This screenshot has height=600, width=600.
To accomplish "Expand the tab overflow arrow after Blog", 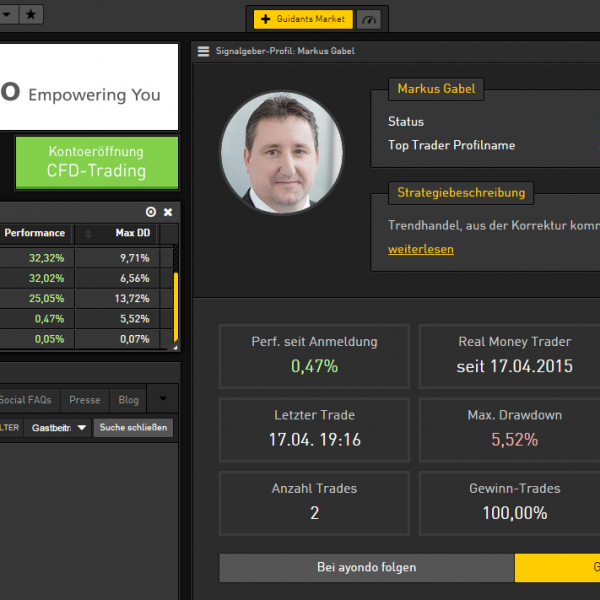I will [164, 399].
